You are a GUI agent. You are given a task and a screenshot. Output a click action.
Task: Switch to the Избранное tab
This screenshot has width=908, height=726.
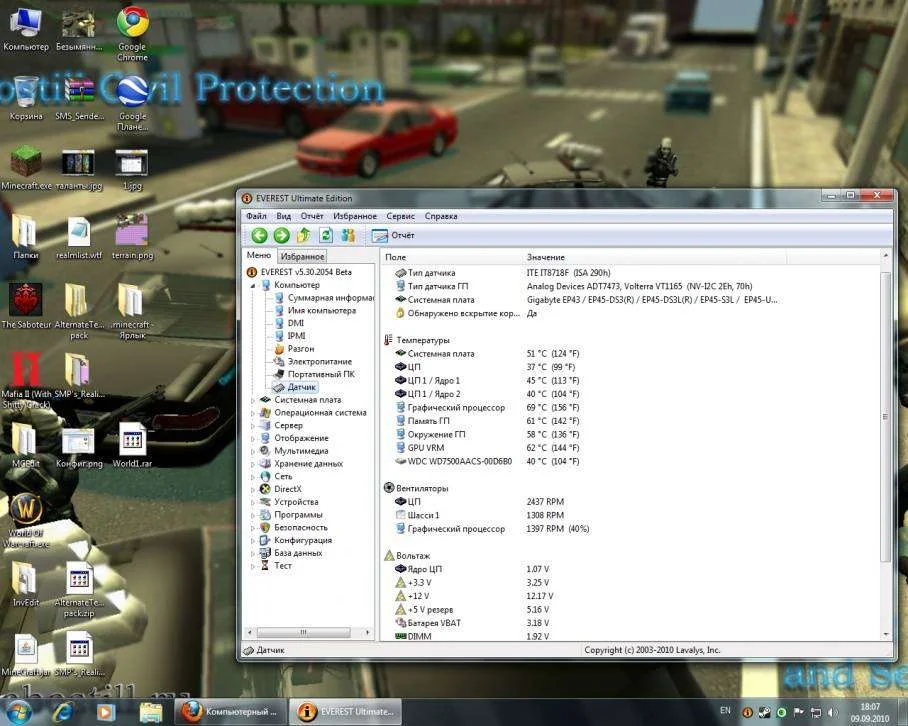[302, 257]
